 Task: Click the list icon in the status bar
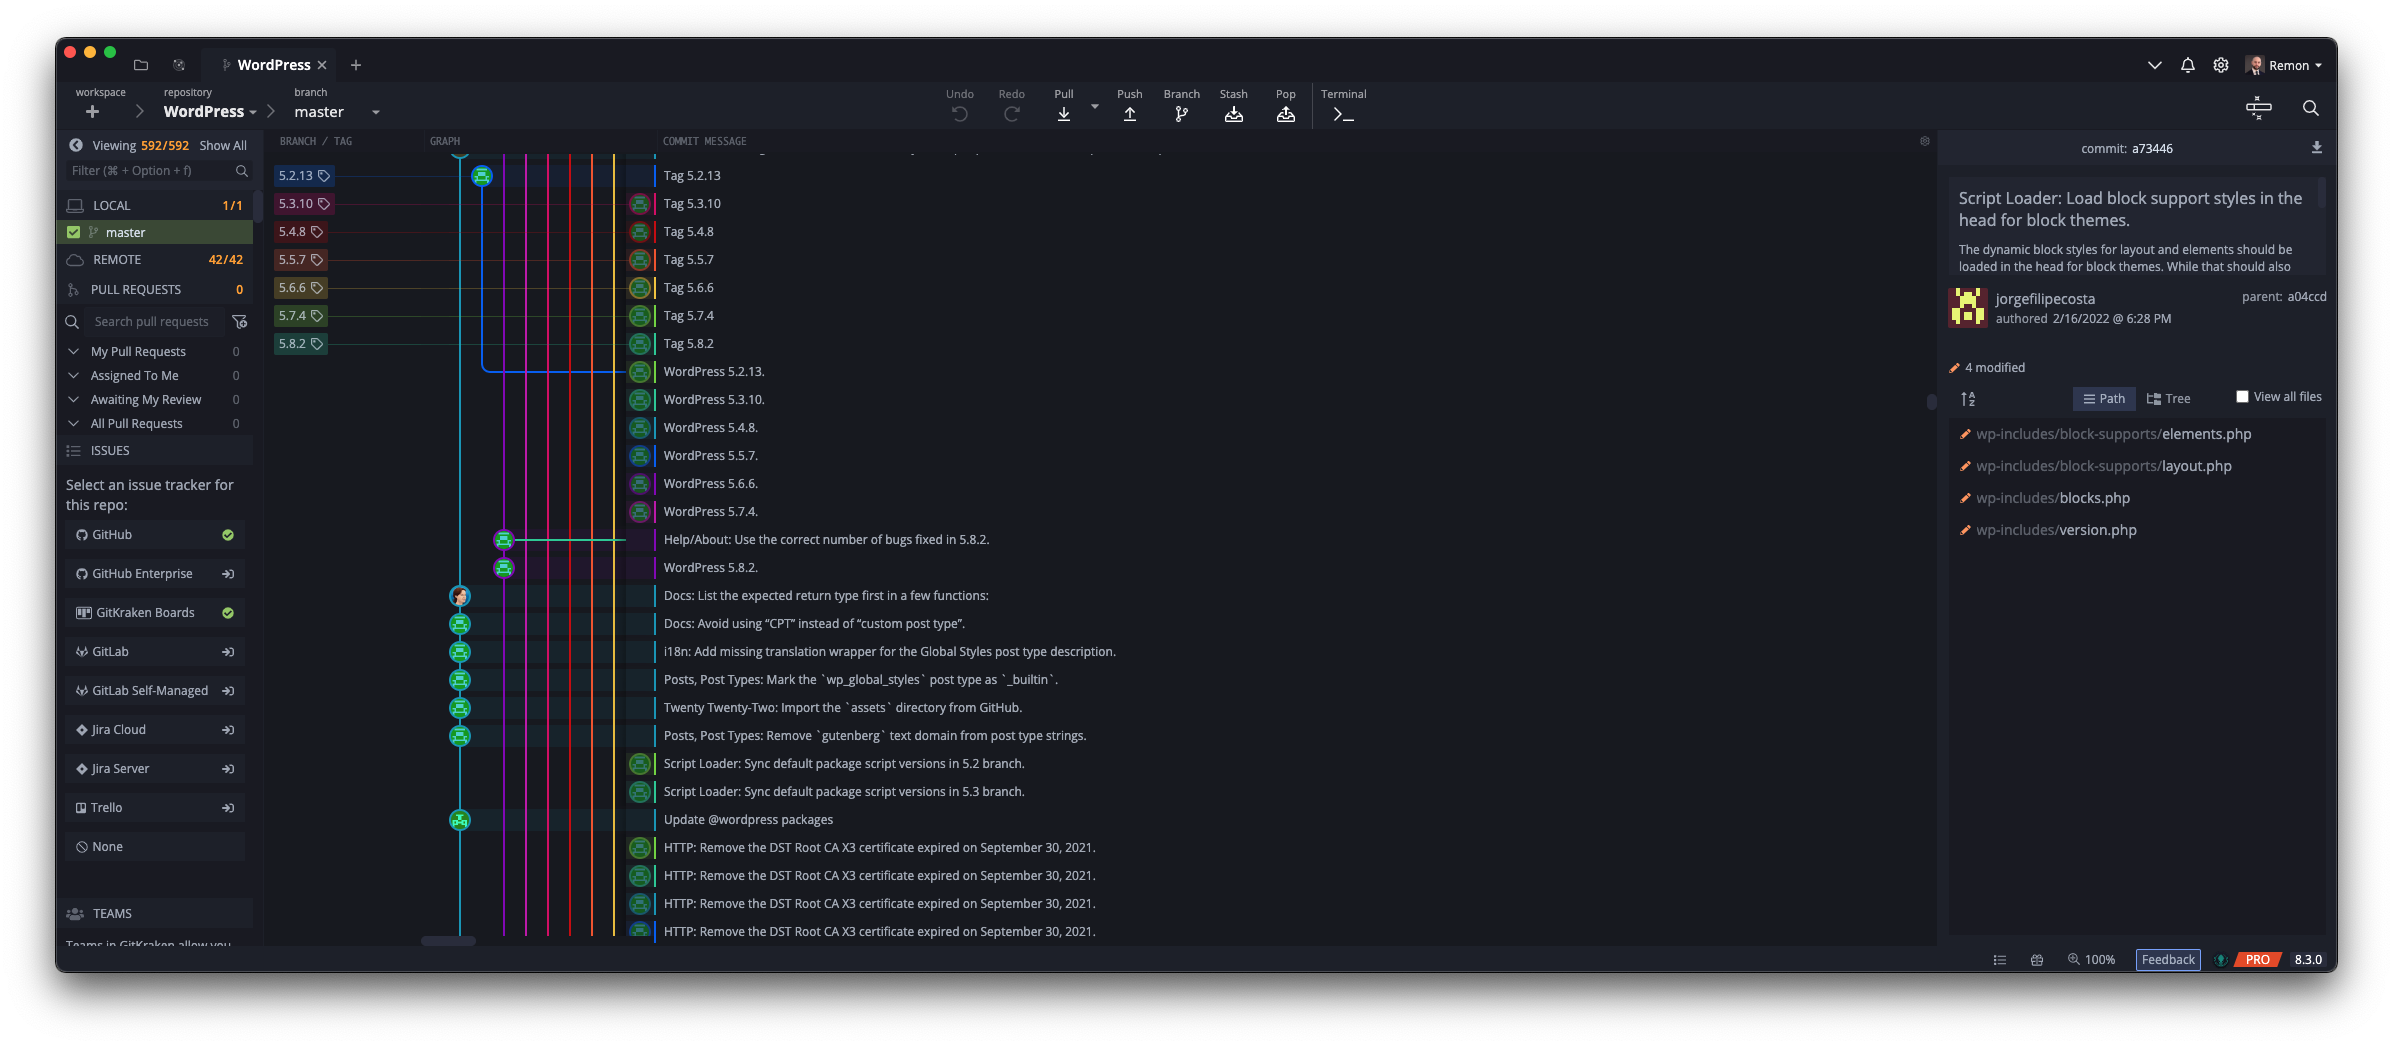pyautogui.click(x=1999, y=960)
